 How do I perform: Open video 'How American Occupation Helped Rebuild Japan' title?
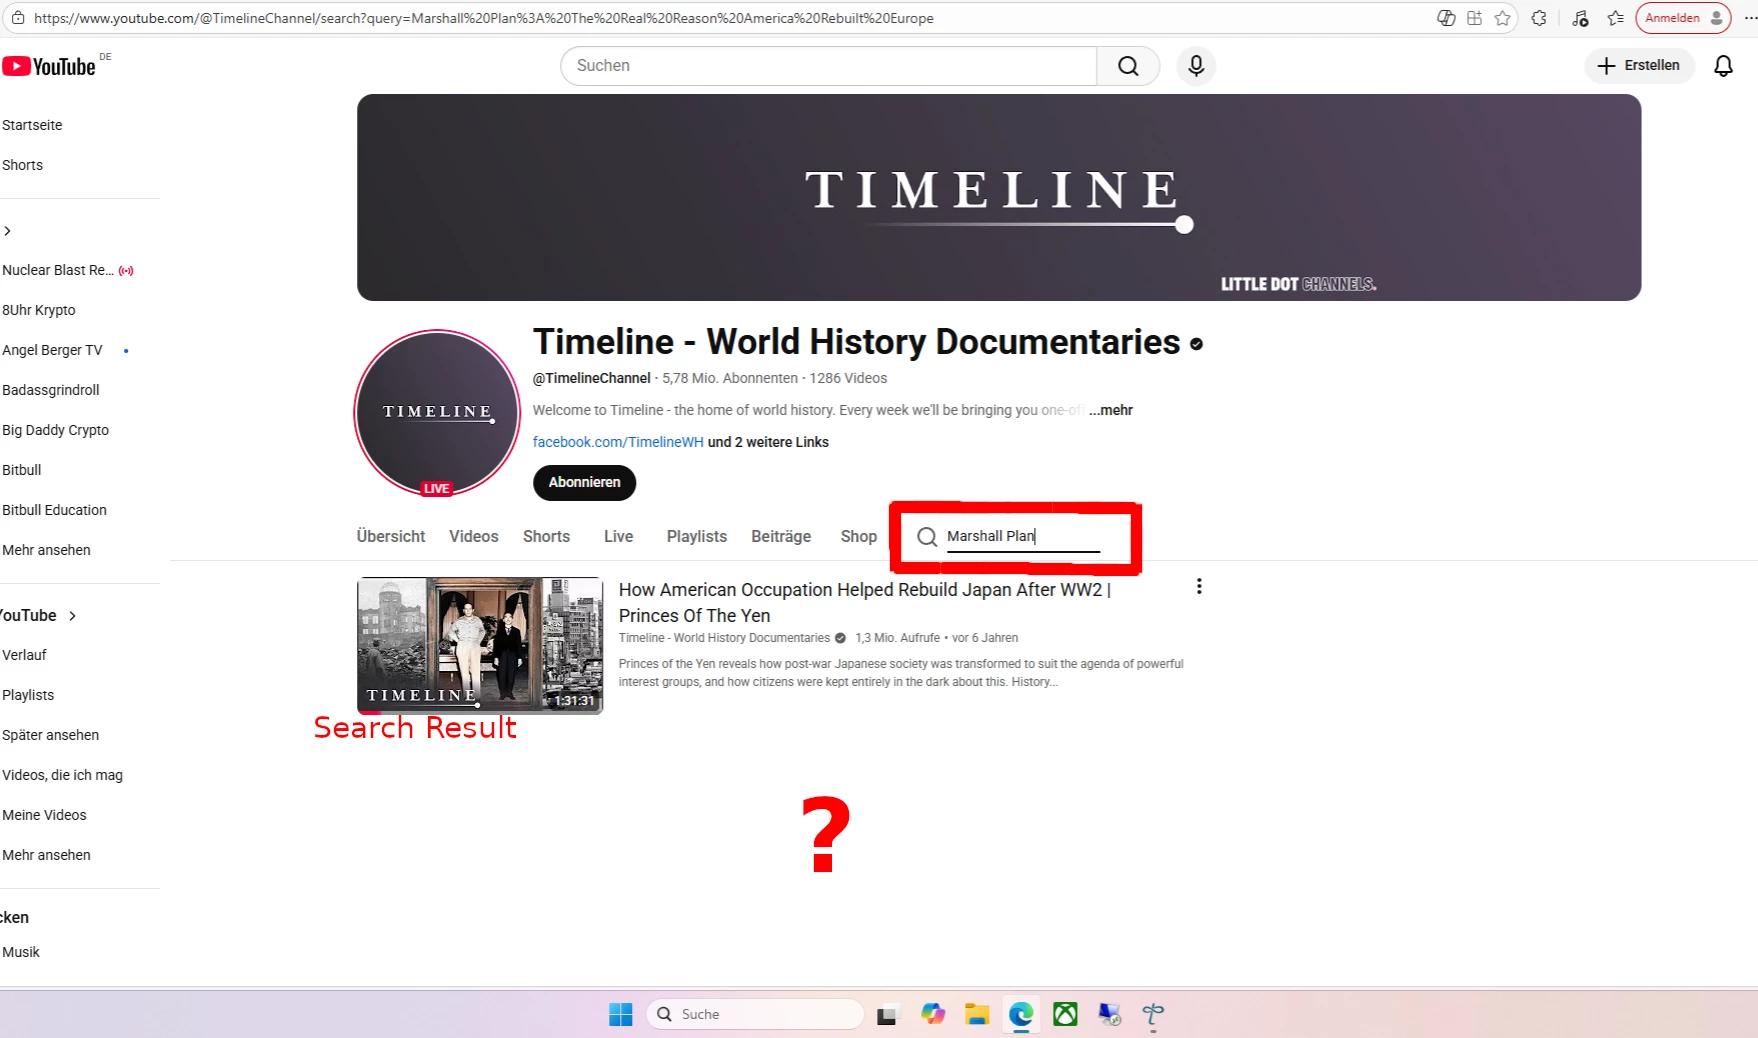[865, 603]
